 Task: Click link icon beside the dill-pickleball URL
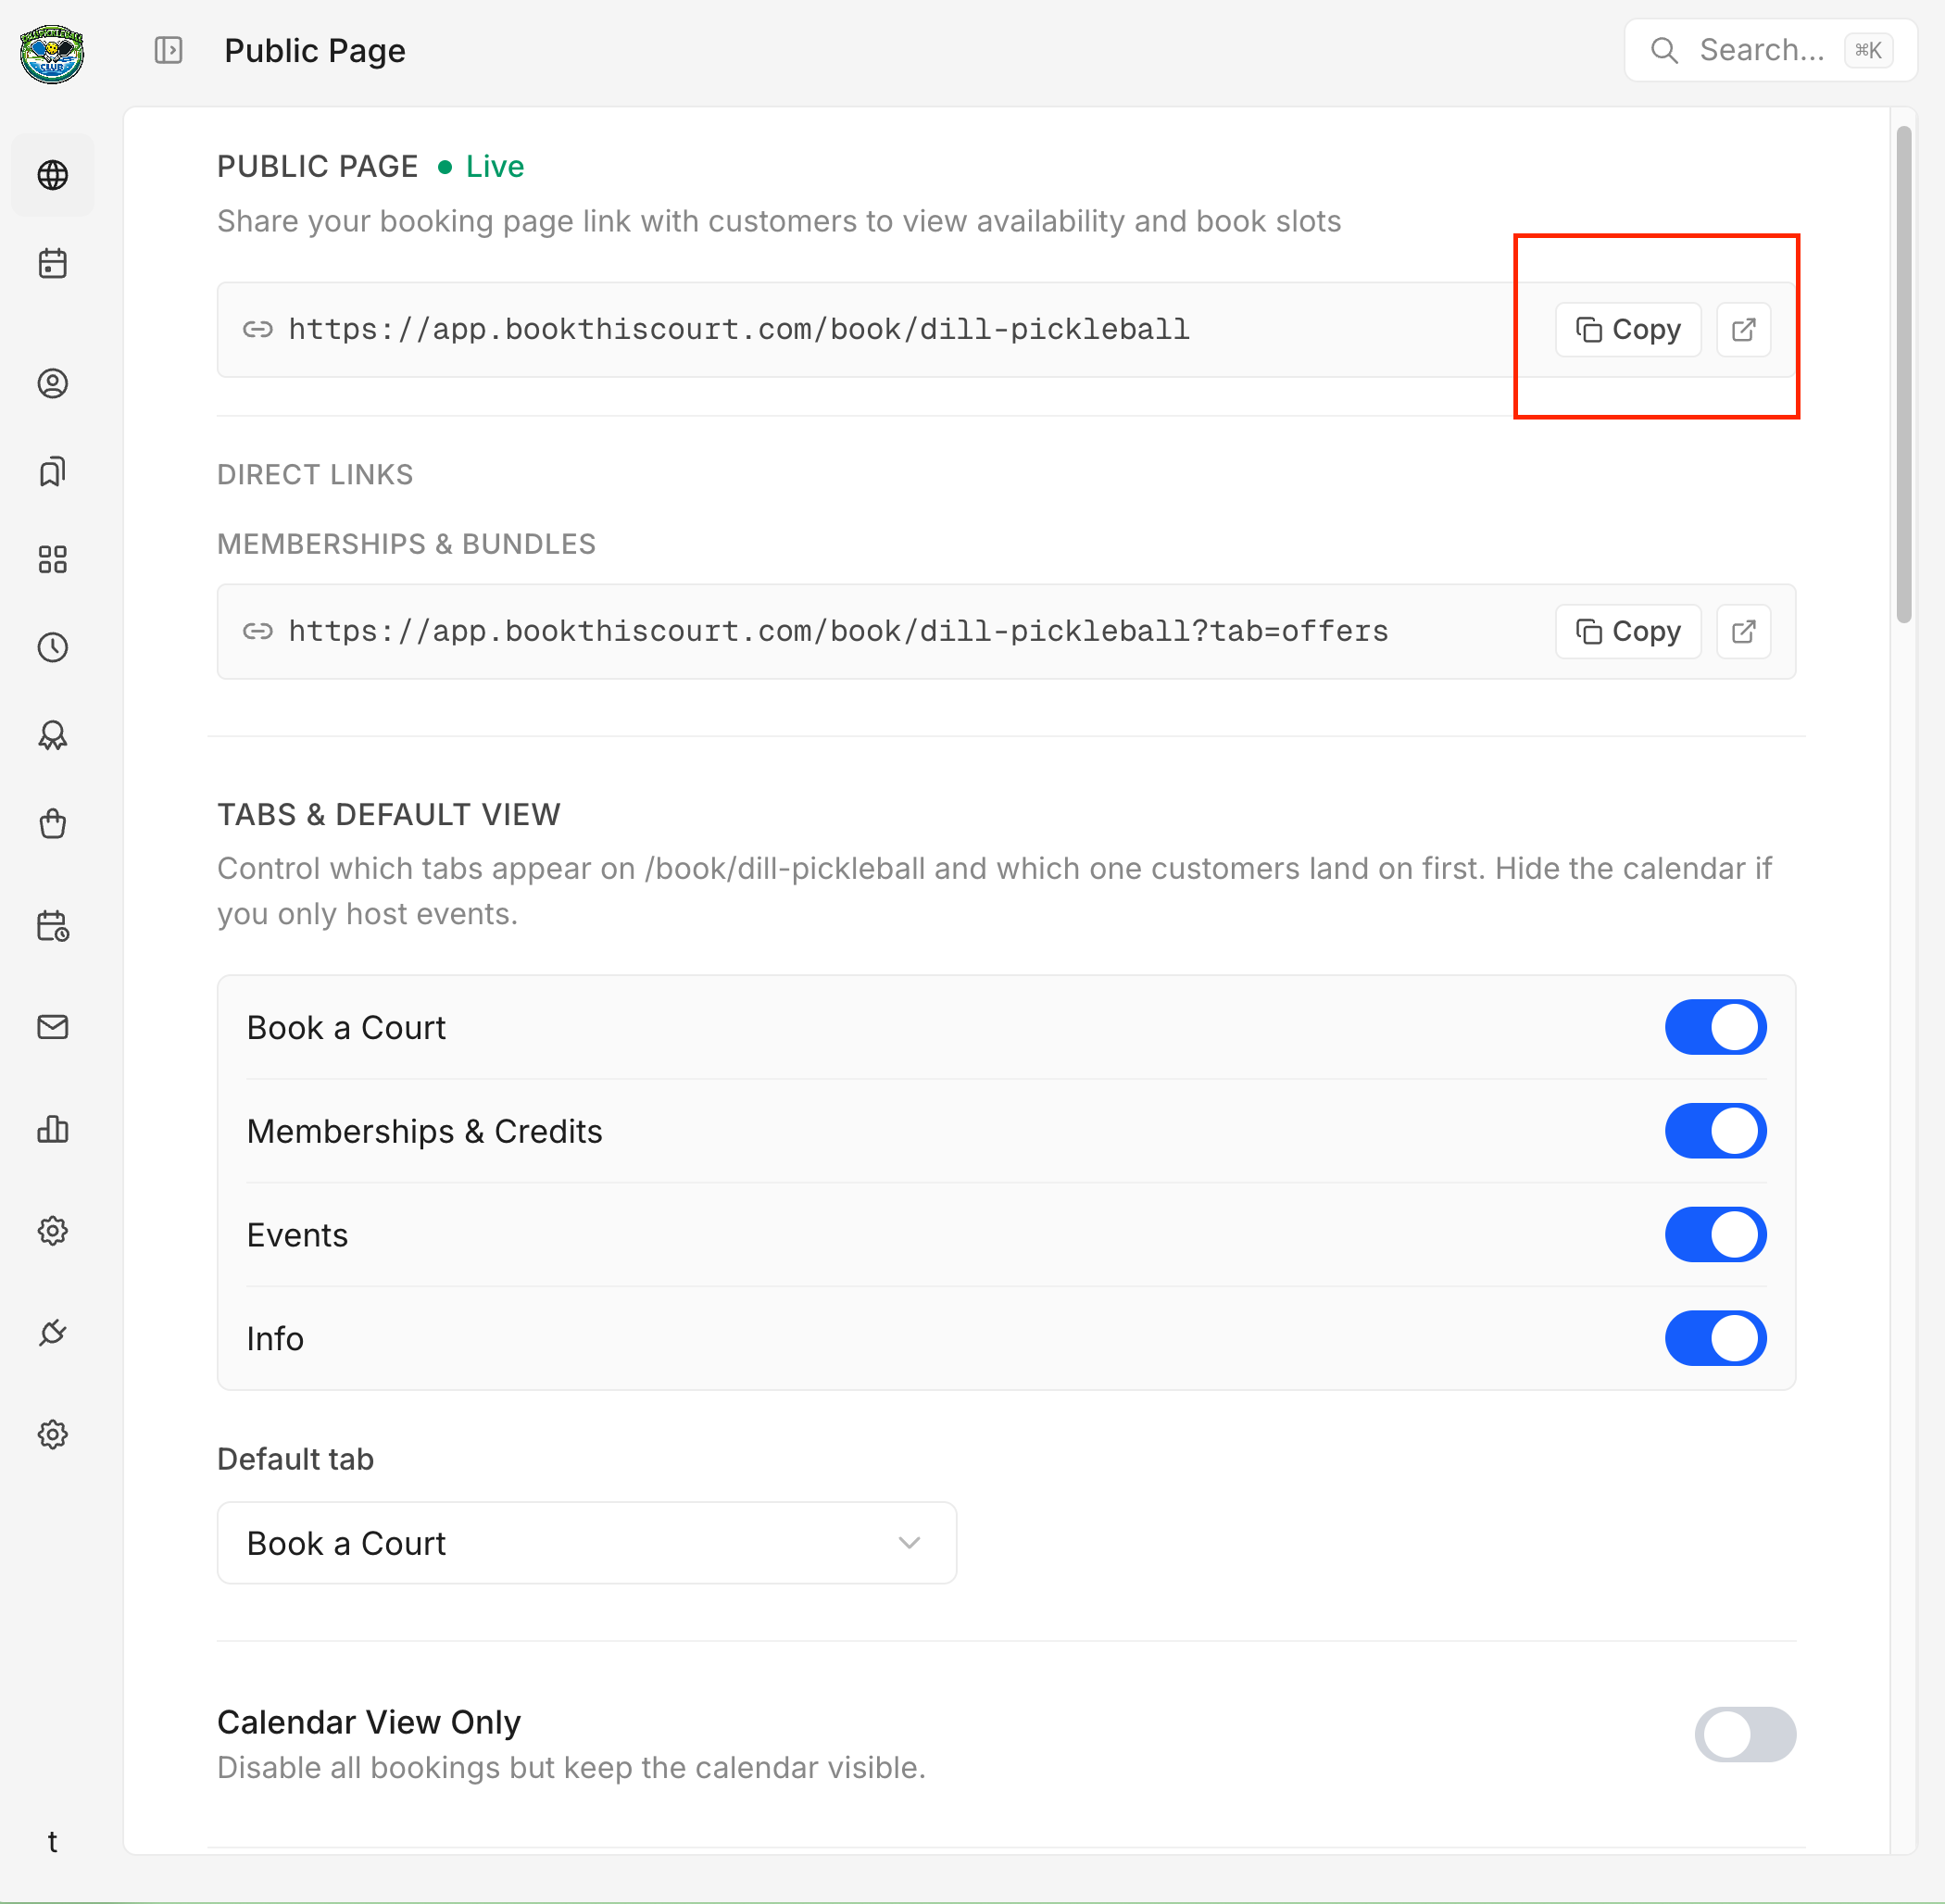point(258,329)
